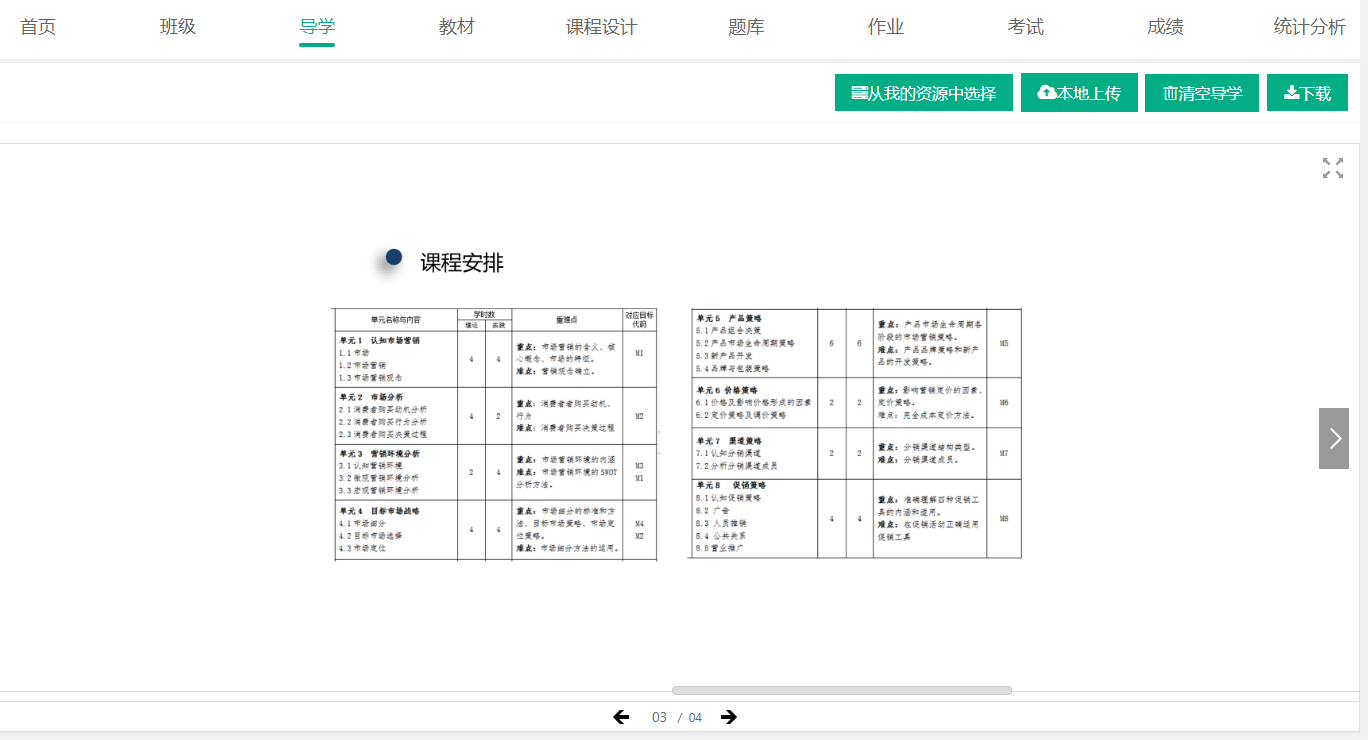The width and height of the screenshot is (1368, 740).
Task: Open the 课程设计 section
Action: tap(598, 27)
